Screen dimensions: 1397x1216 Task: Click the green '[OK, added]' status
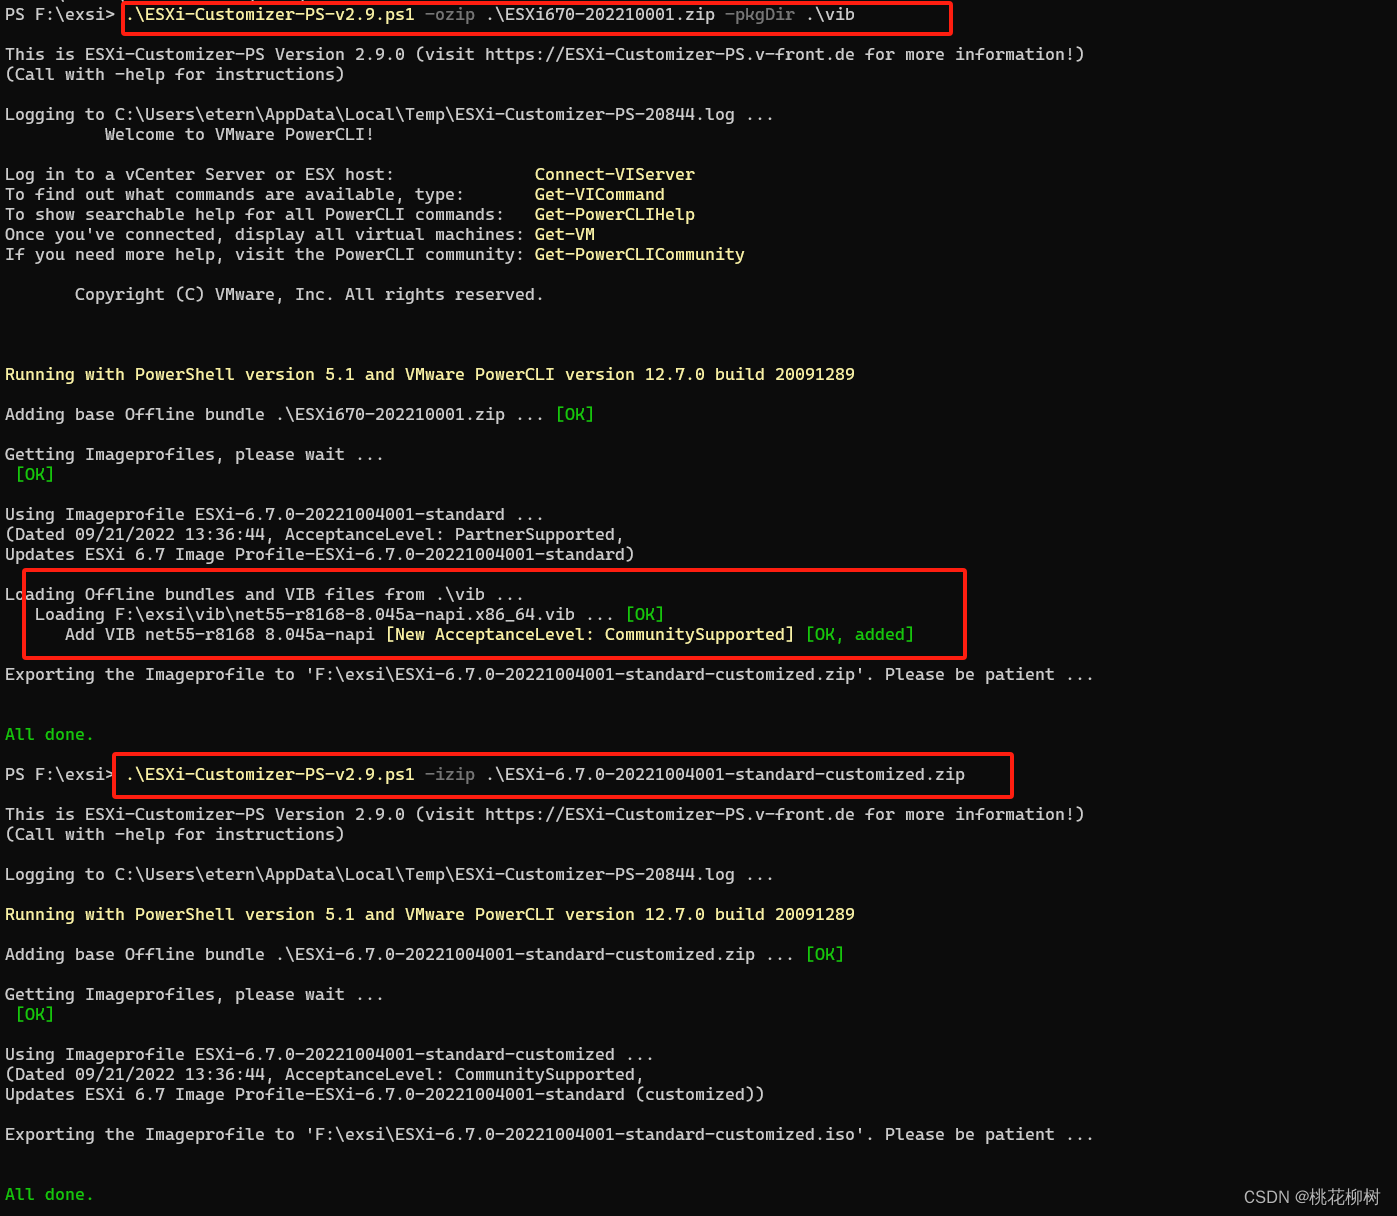click(860, 635)
